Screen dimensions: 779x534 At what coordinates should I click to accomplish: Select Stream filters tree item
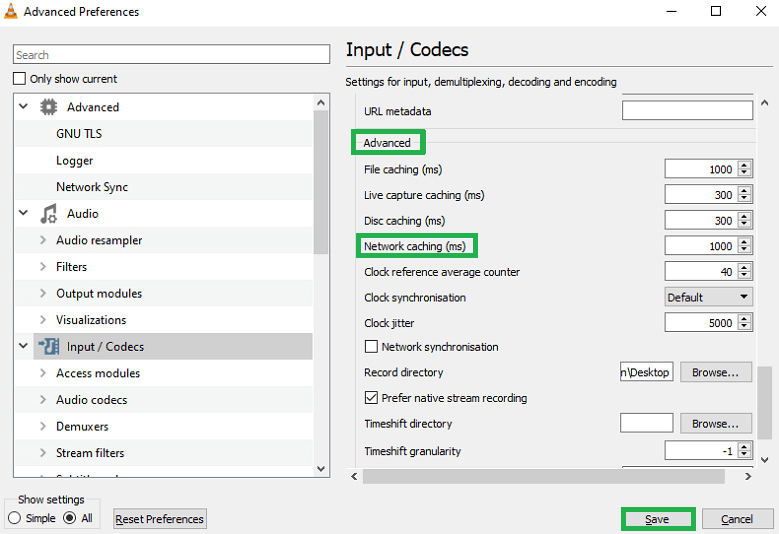click(x=90, y=453)
